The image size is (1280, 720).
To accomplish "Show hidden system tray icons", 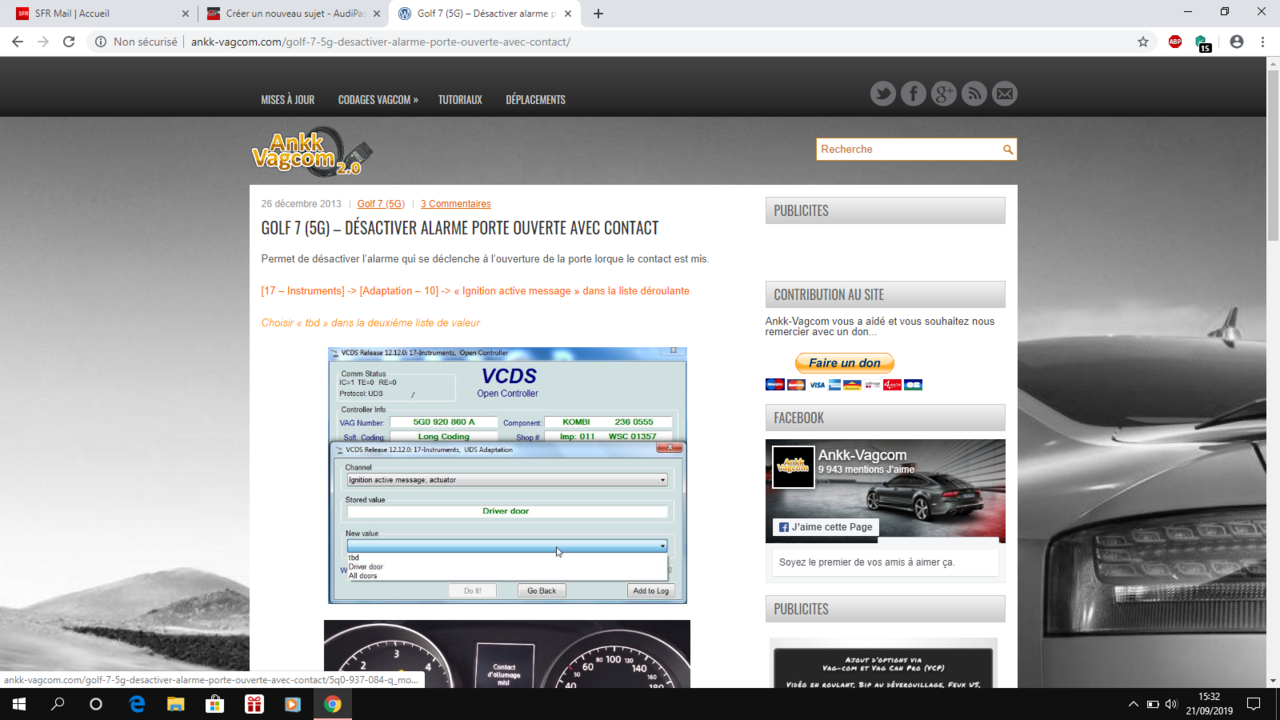I will pos(1133,704).
